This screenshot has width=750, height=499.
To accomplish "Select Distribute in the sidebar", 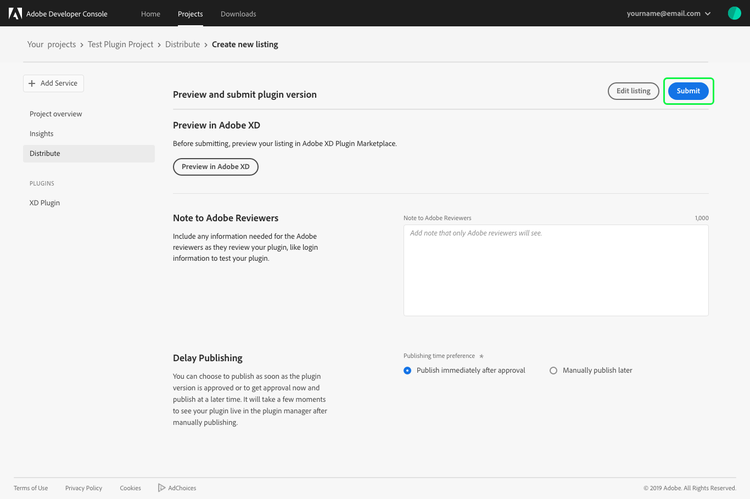I will tap(89, 154).
